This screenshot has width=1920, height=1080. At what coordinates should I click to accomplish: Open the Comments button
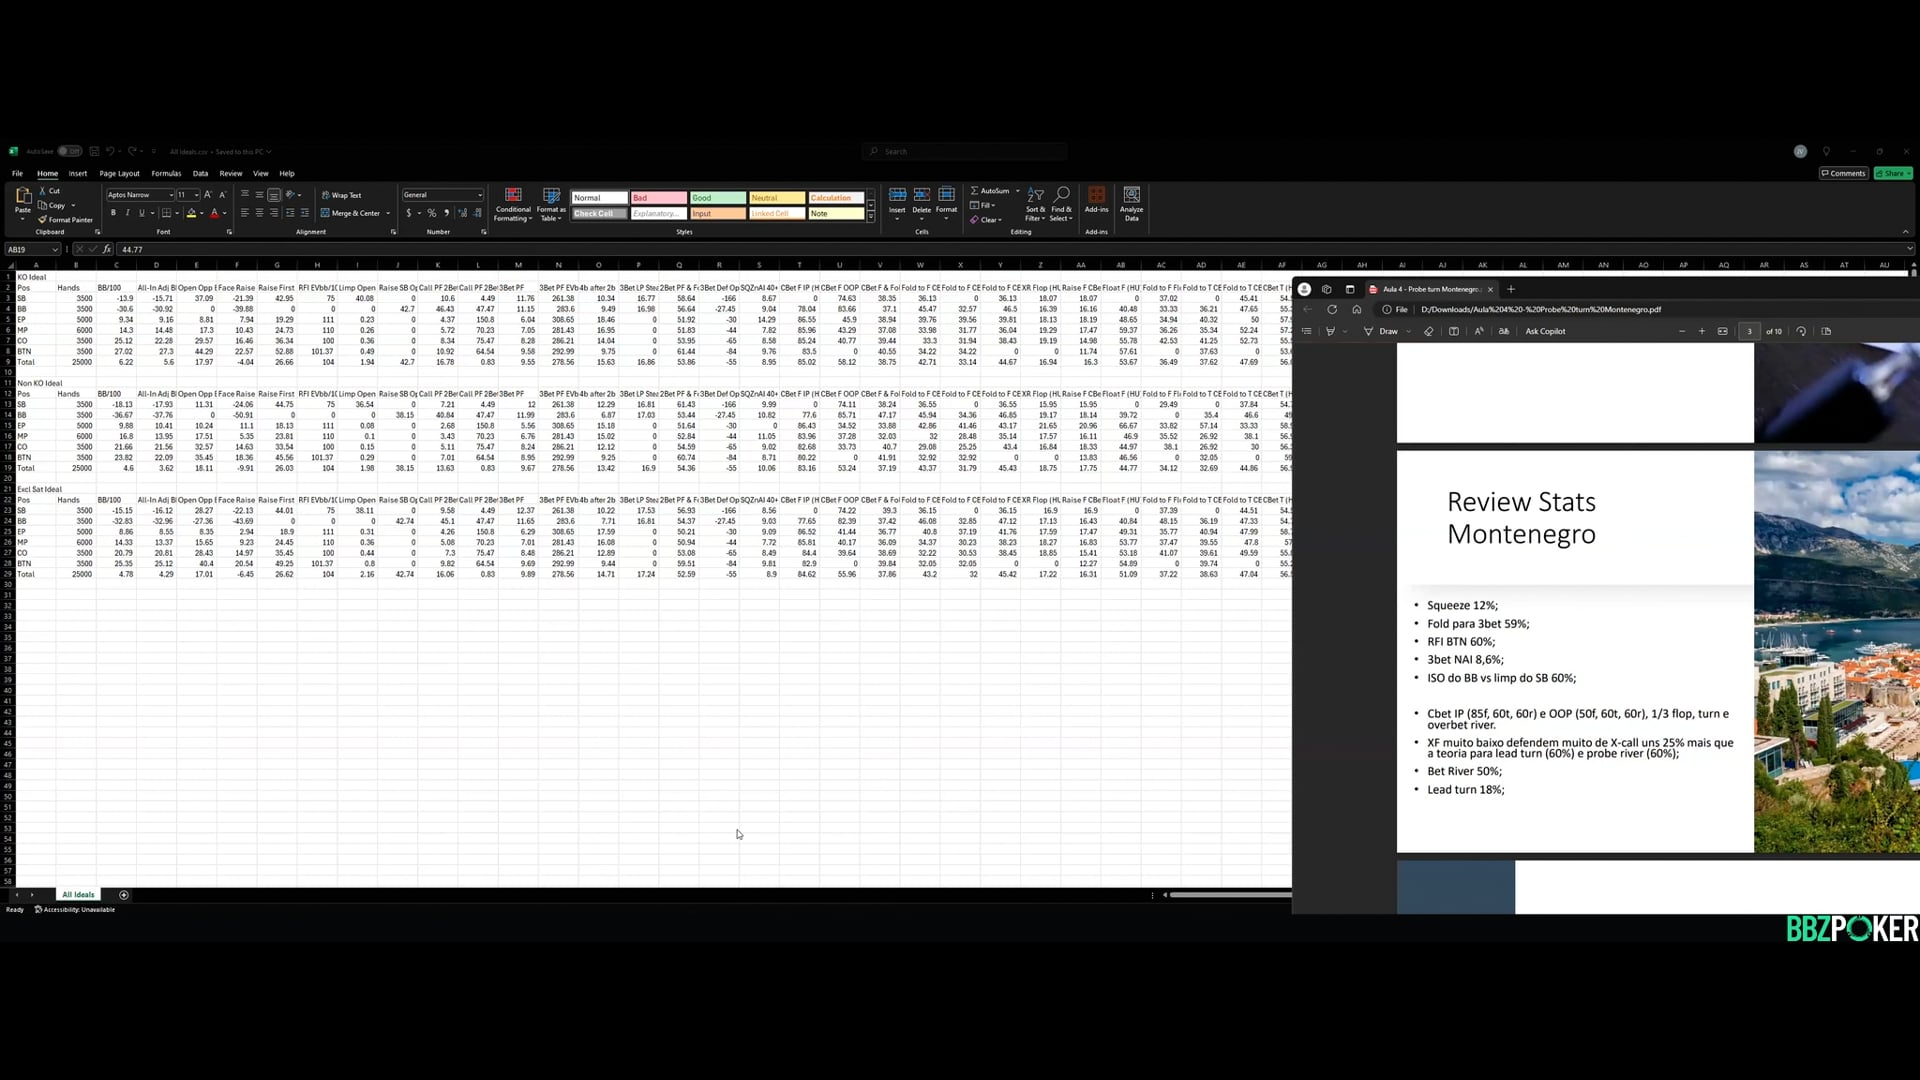click(1843, 174)
